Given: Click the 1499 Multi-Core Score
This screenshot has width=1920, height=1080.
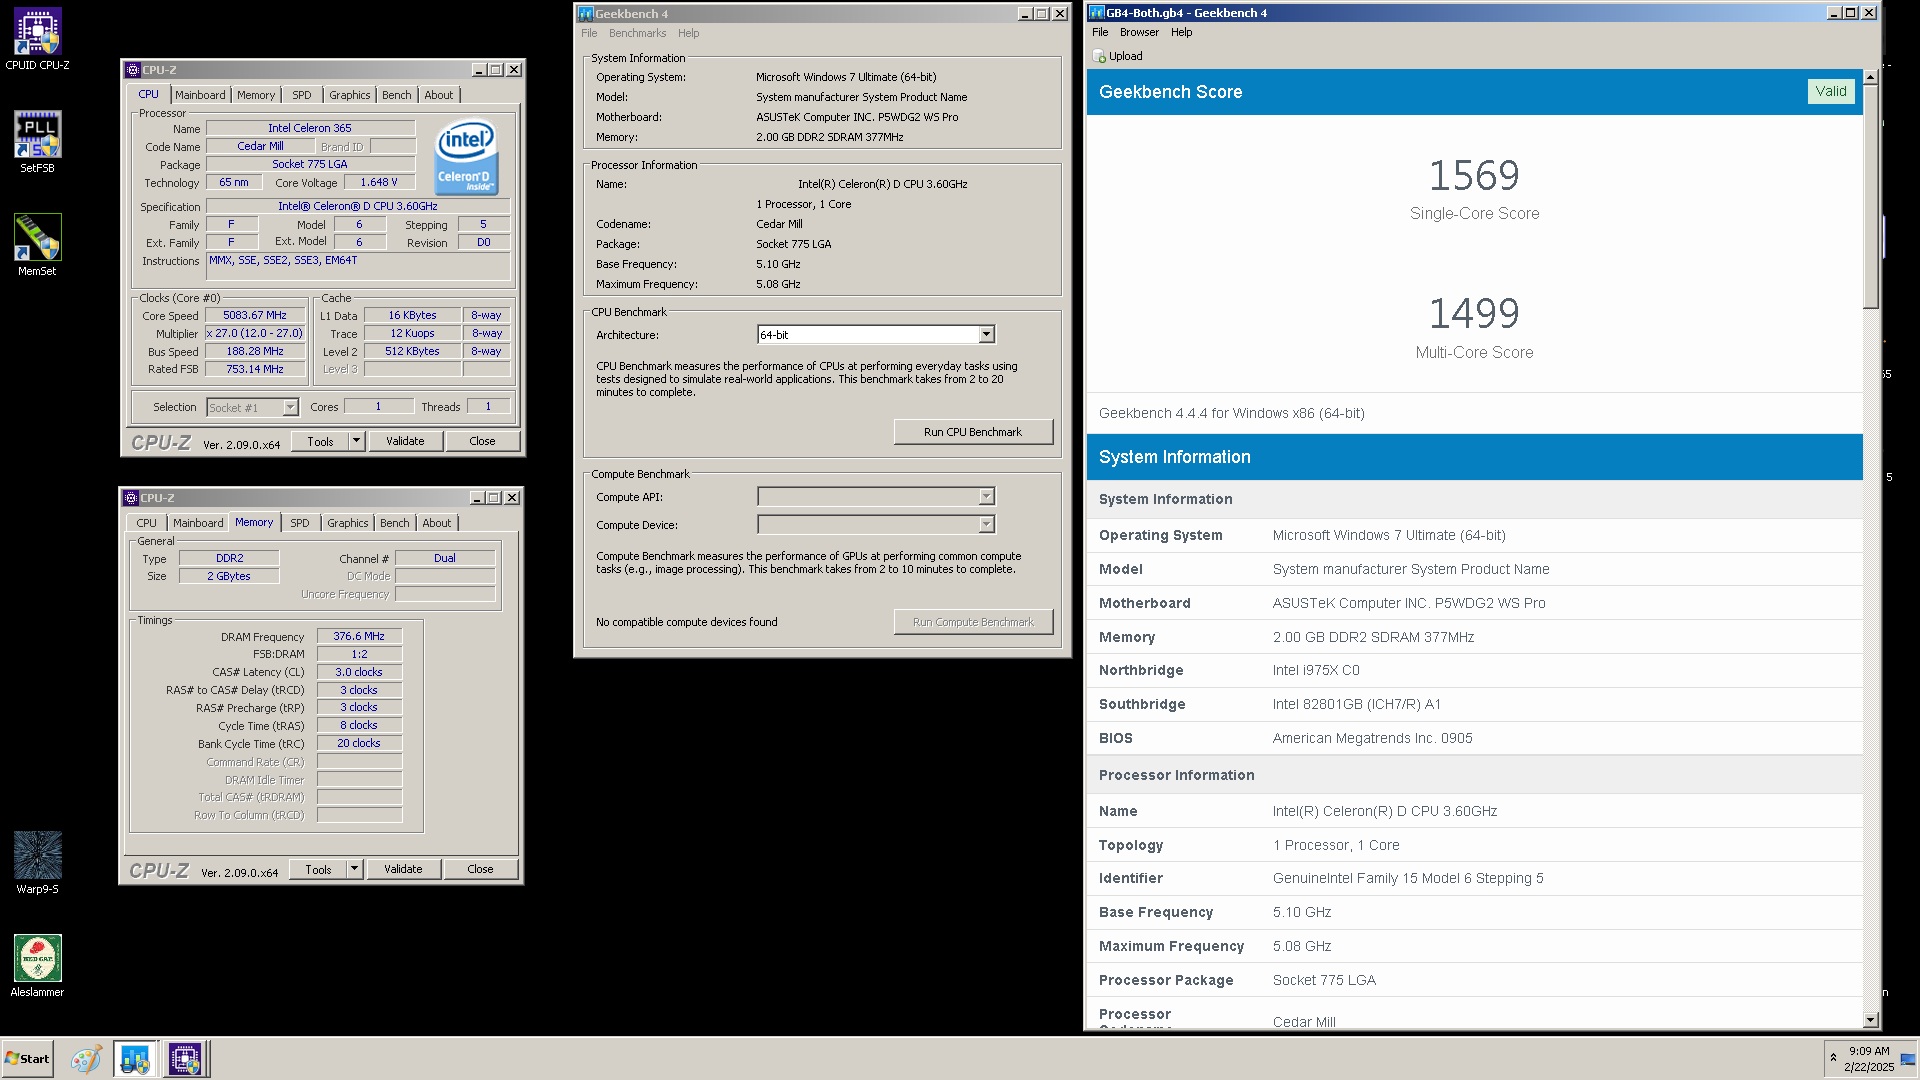Looking at the screenshot, I should pos(1474,314).
